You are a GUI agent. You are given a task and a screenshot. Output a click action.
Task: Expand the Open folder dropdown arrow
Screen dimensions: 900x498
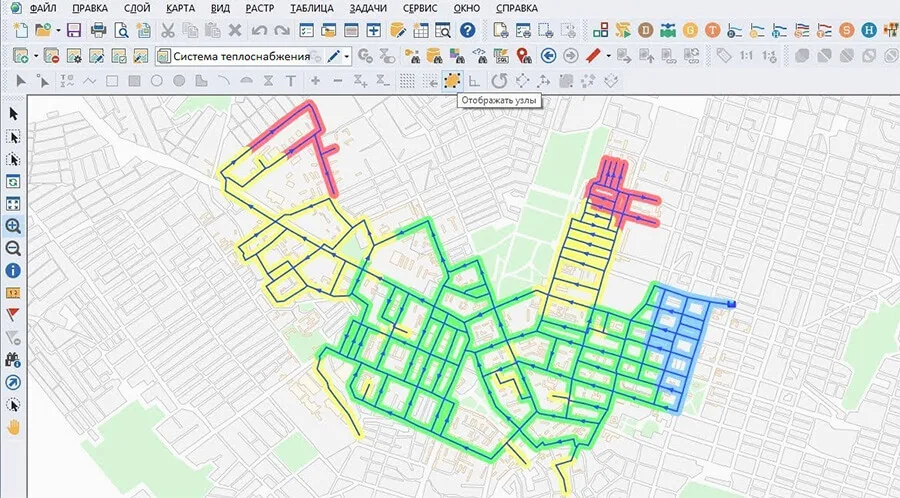click(x=58, y=30)
